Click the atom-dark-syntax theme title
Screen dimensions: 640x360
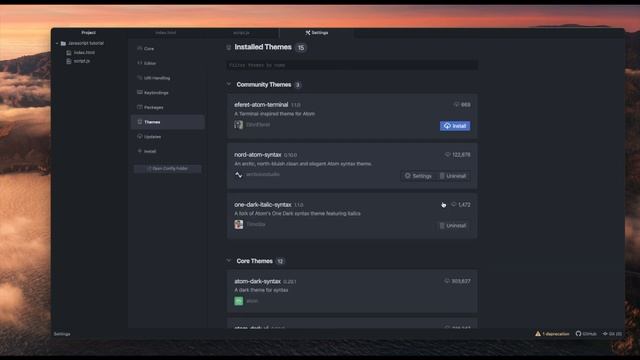(258, 281)
